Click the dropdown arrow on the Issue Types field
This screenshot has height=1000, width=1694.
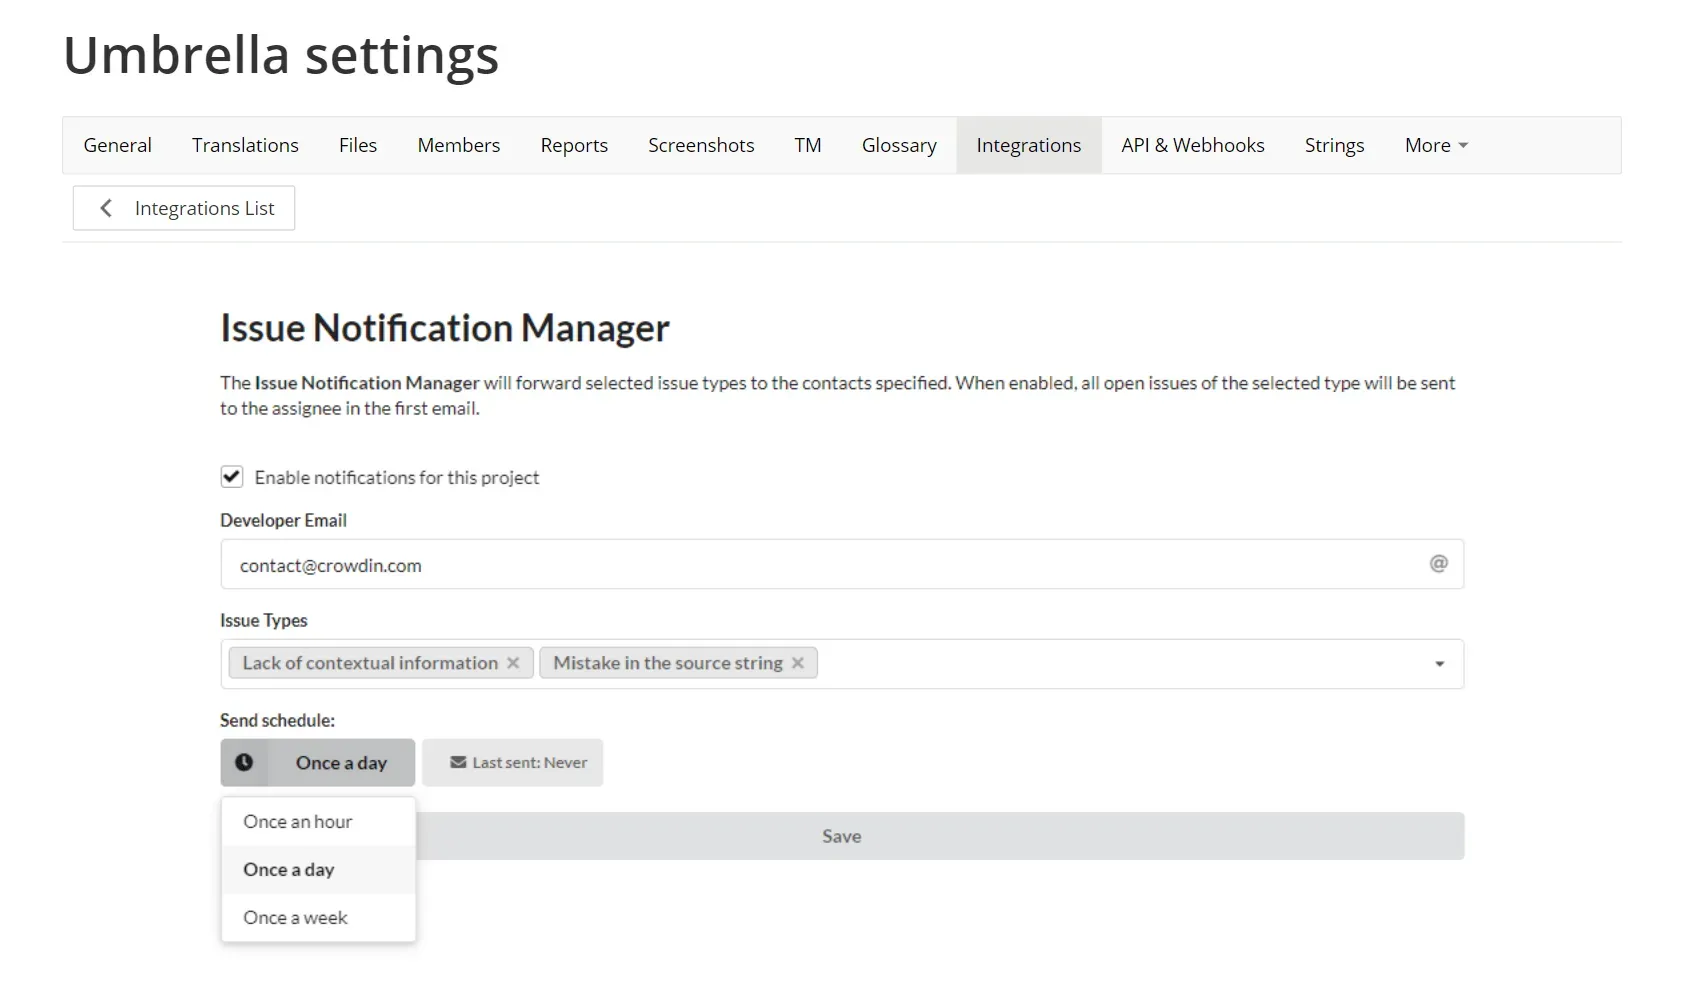1440,663
